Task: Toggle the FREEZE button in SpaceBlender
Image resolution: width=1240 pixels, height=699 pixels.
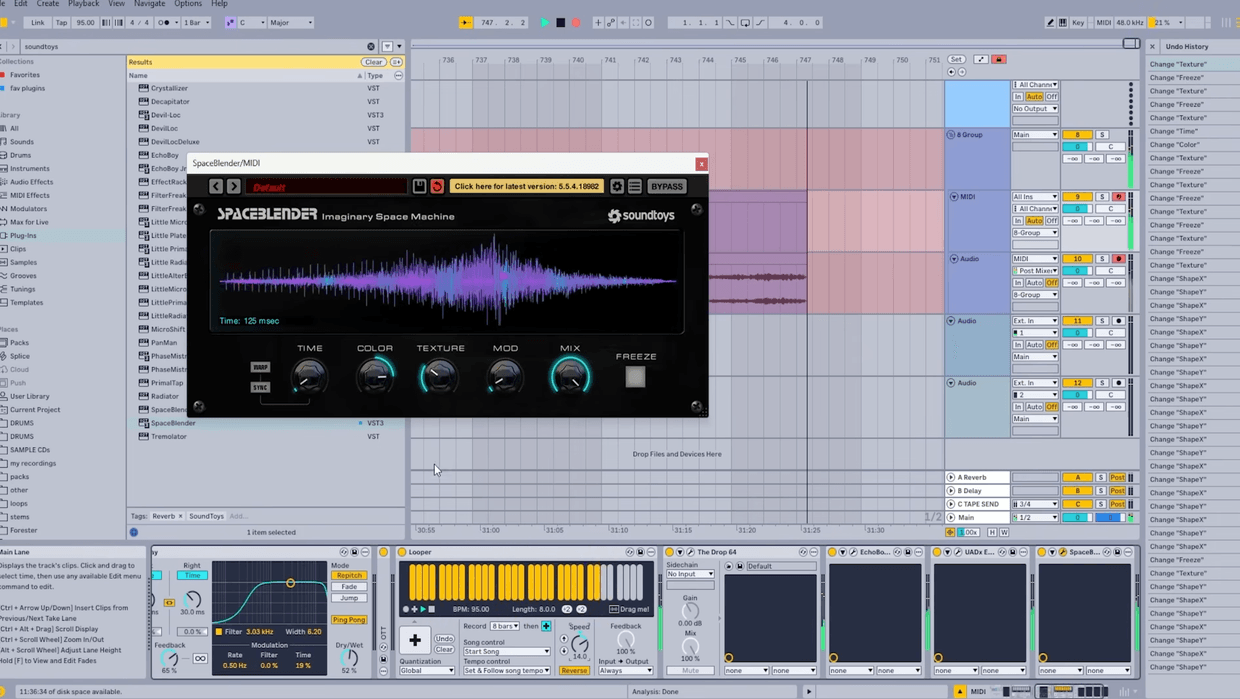Action: click(636, 377)
